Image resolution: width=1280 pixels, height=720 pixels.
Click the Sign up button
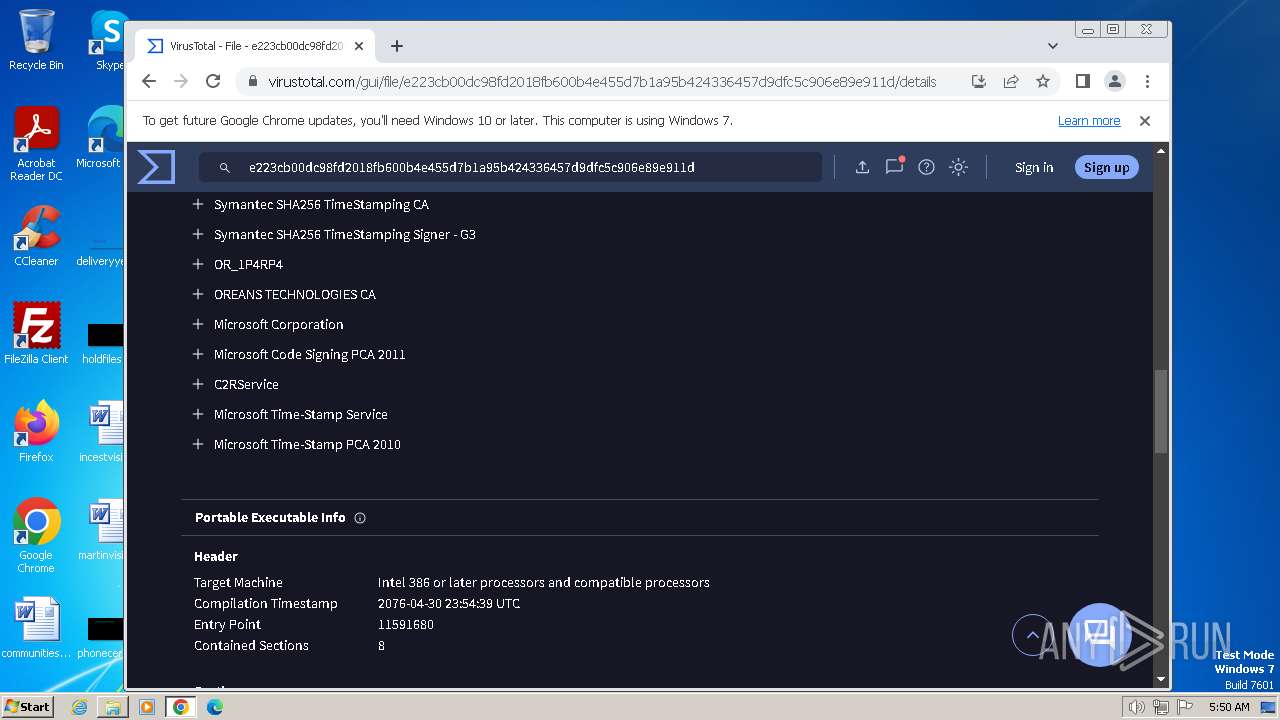click(x=1106, y=168)
